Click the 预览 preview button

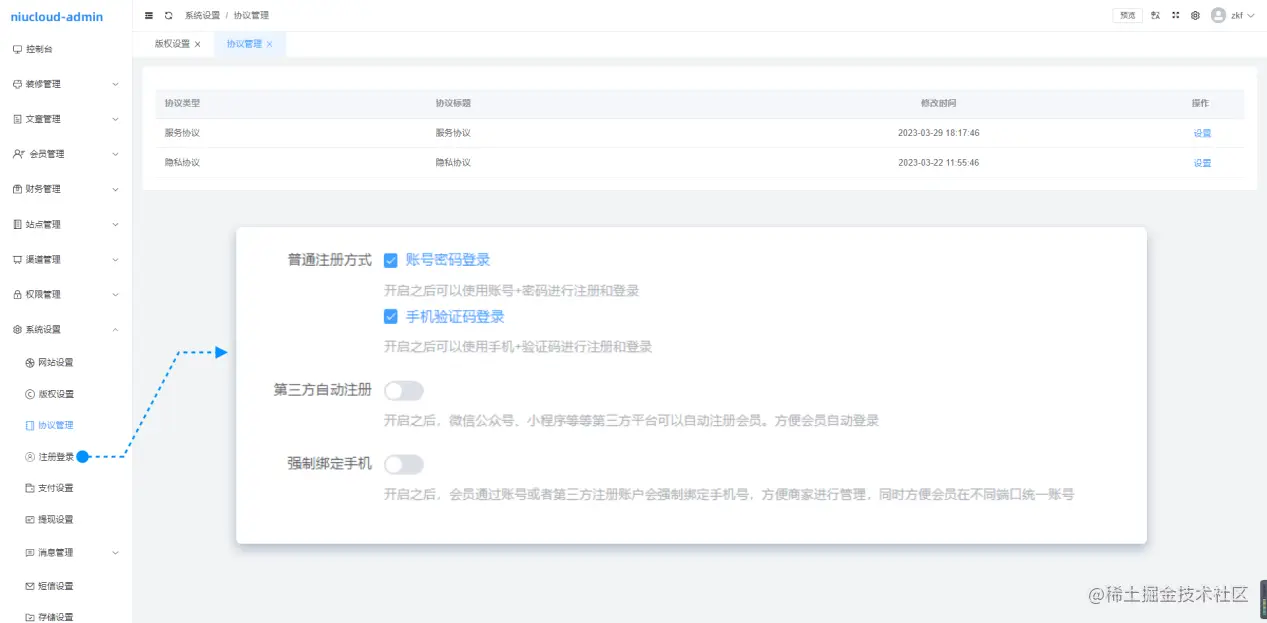tap(1127, 15)
